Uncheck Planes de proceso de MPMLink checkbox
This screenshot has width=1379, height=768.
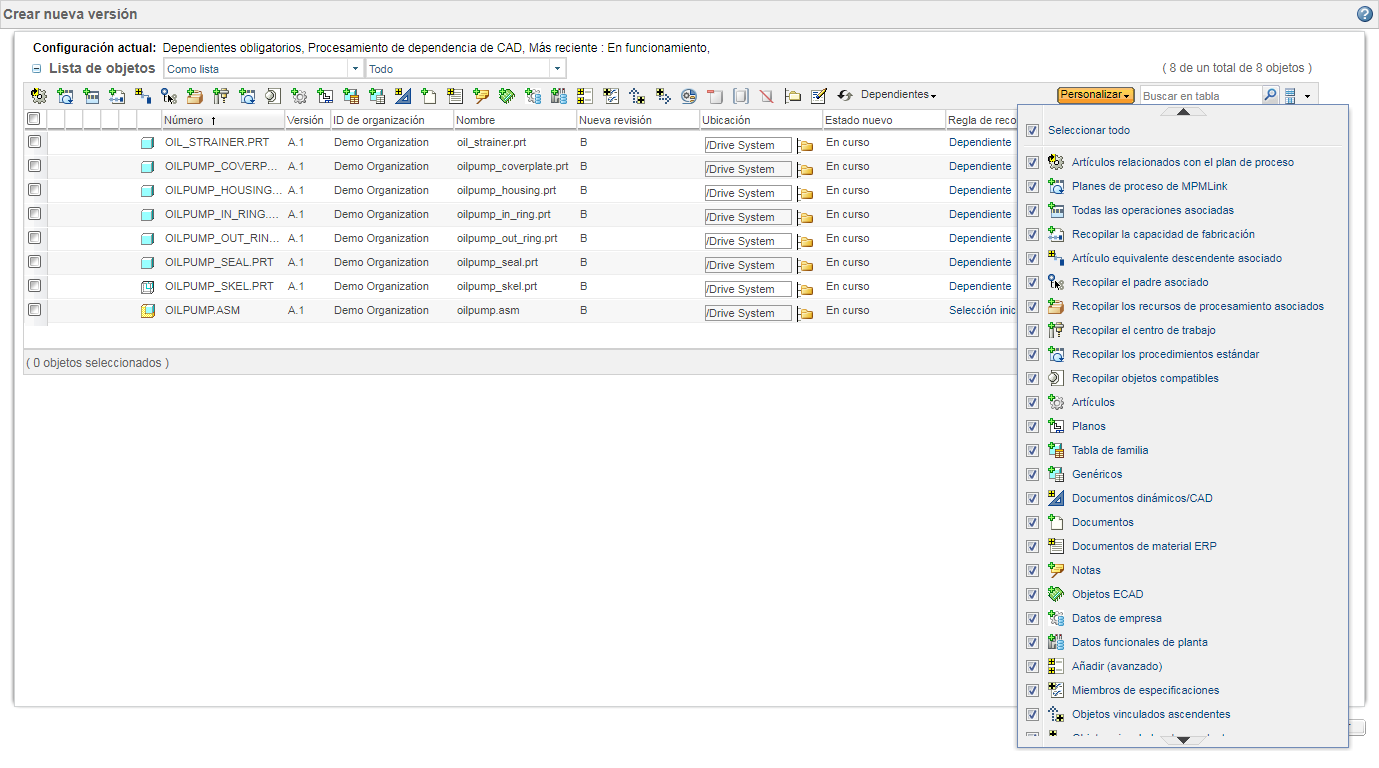(x=1032, y=186)
